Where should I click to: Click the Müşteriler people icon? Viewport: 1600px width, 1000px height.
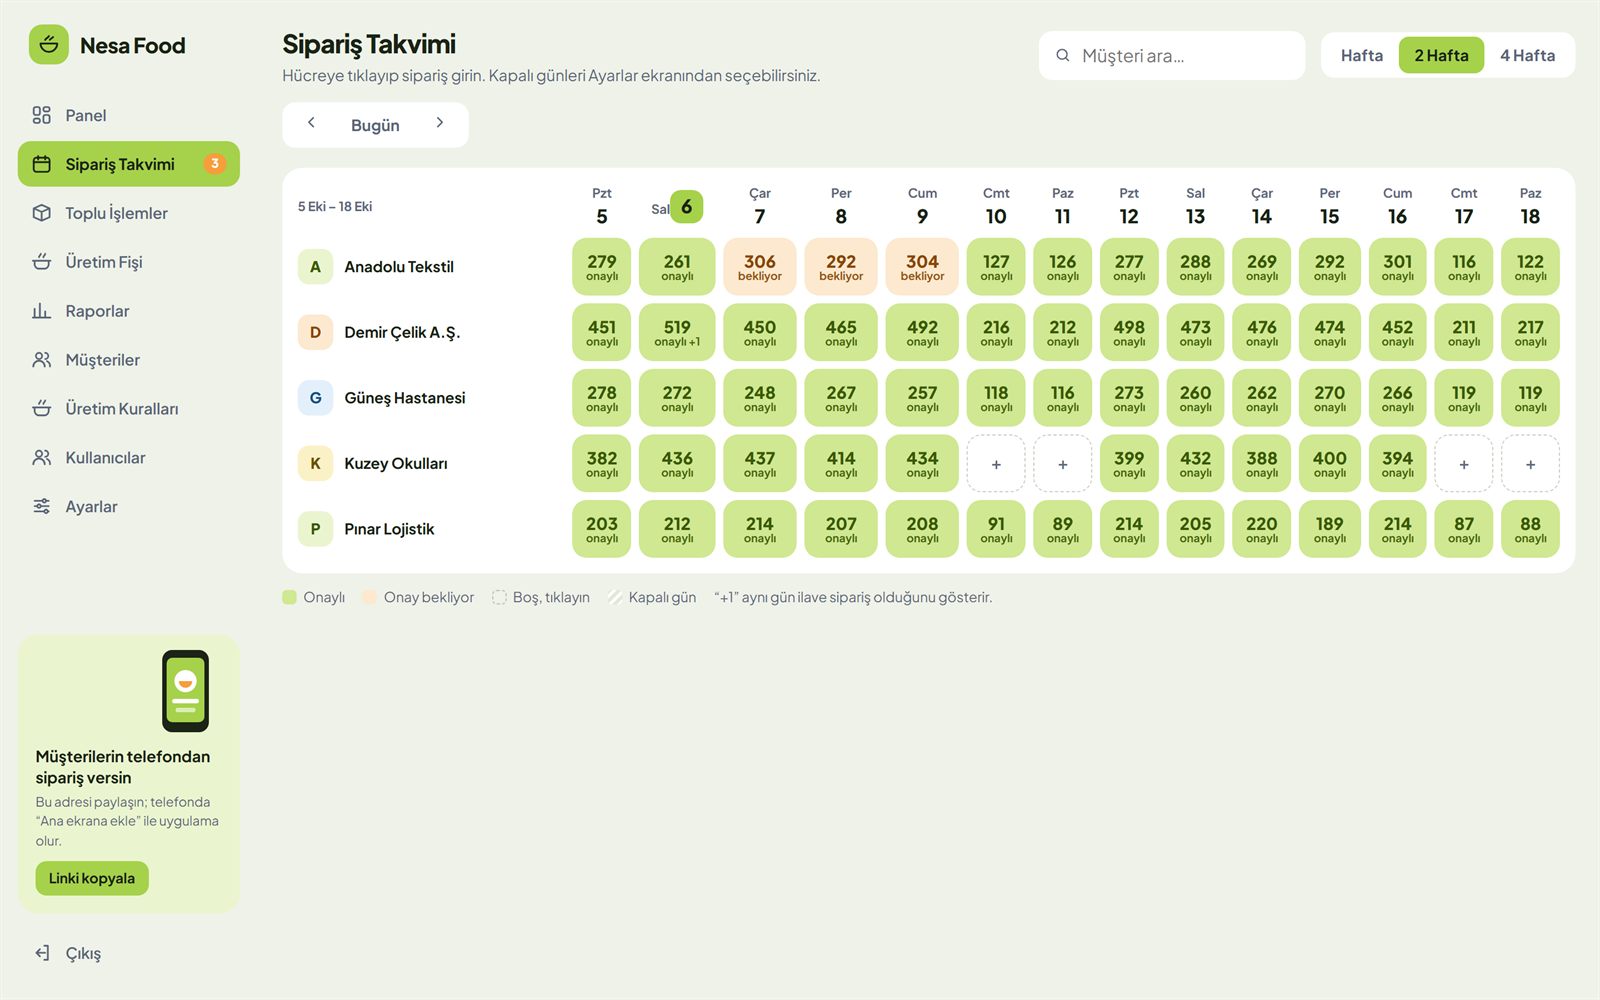[x=41, y=360]
